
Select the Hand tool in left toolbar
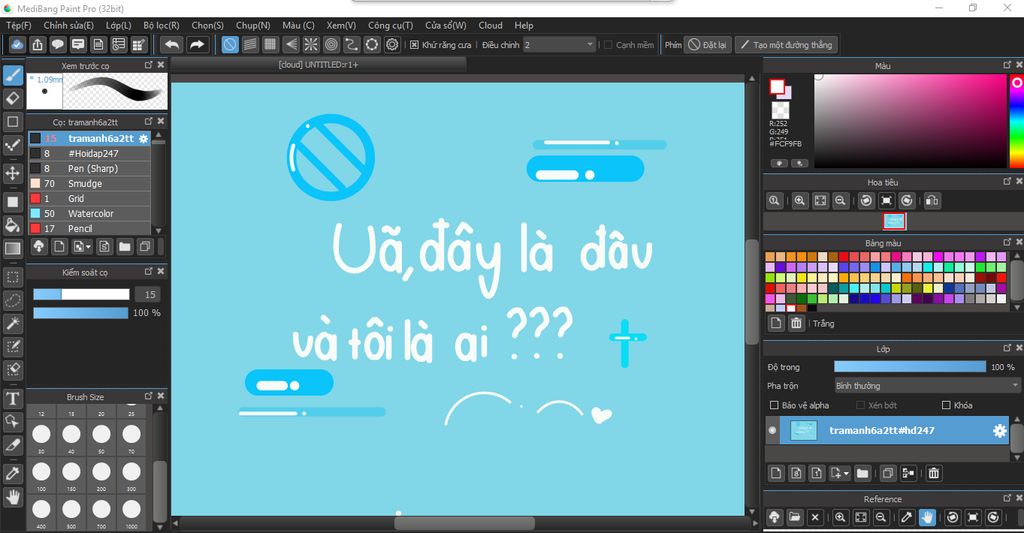click(x=12, y=498)
